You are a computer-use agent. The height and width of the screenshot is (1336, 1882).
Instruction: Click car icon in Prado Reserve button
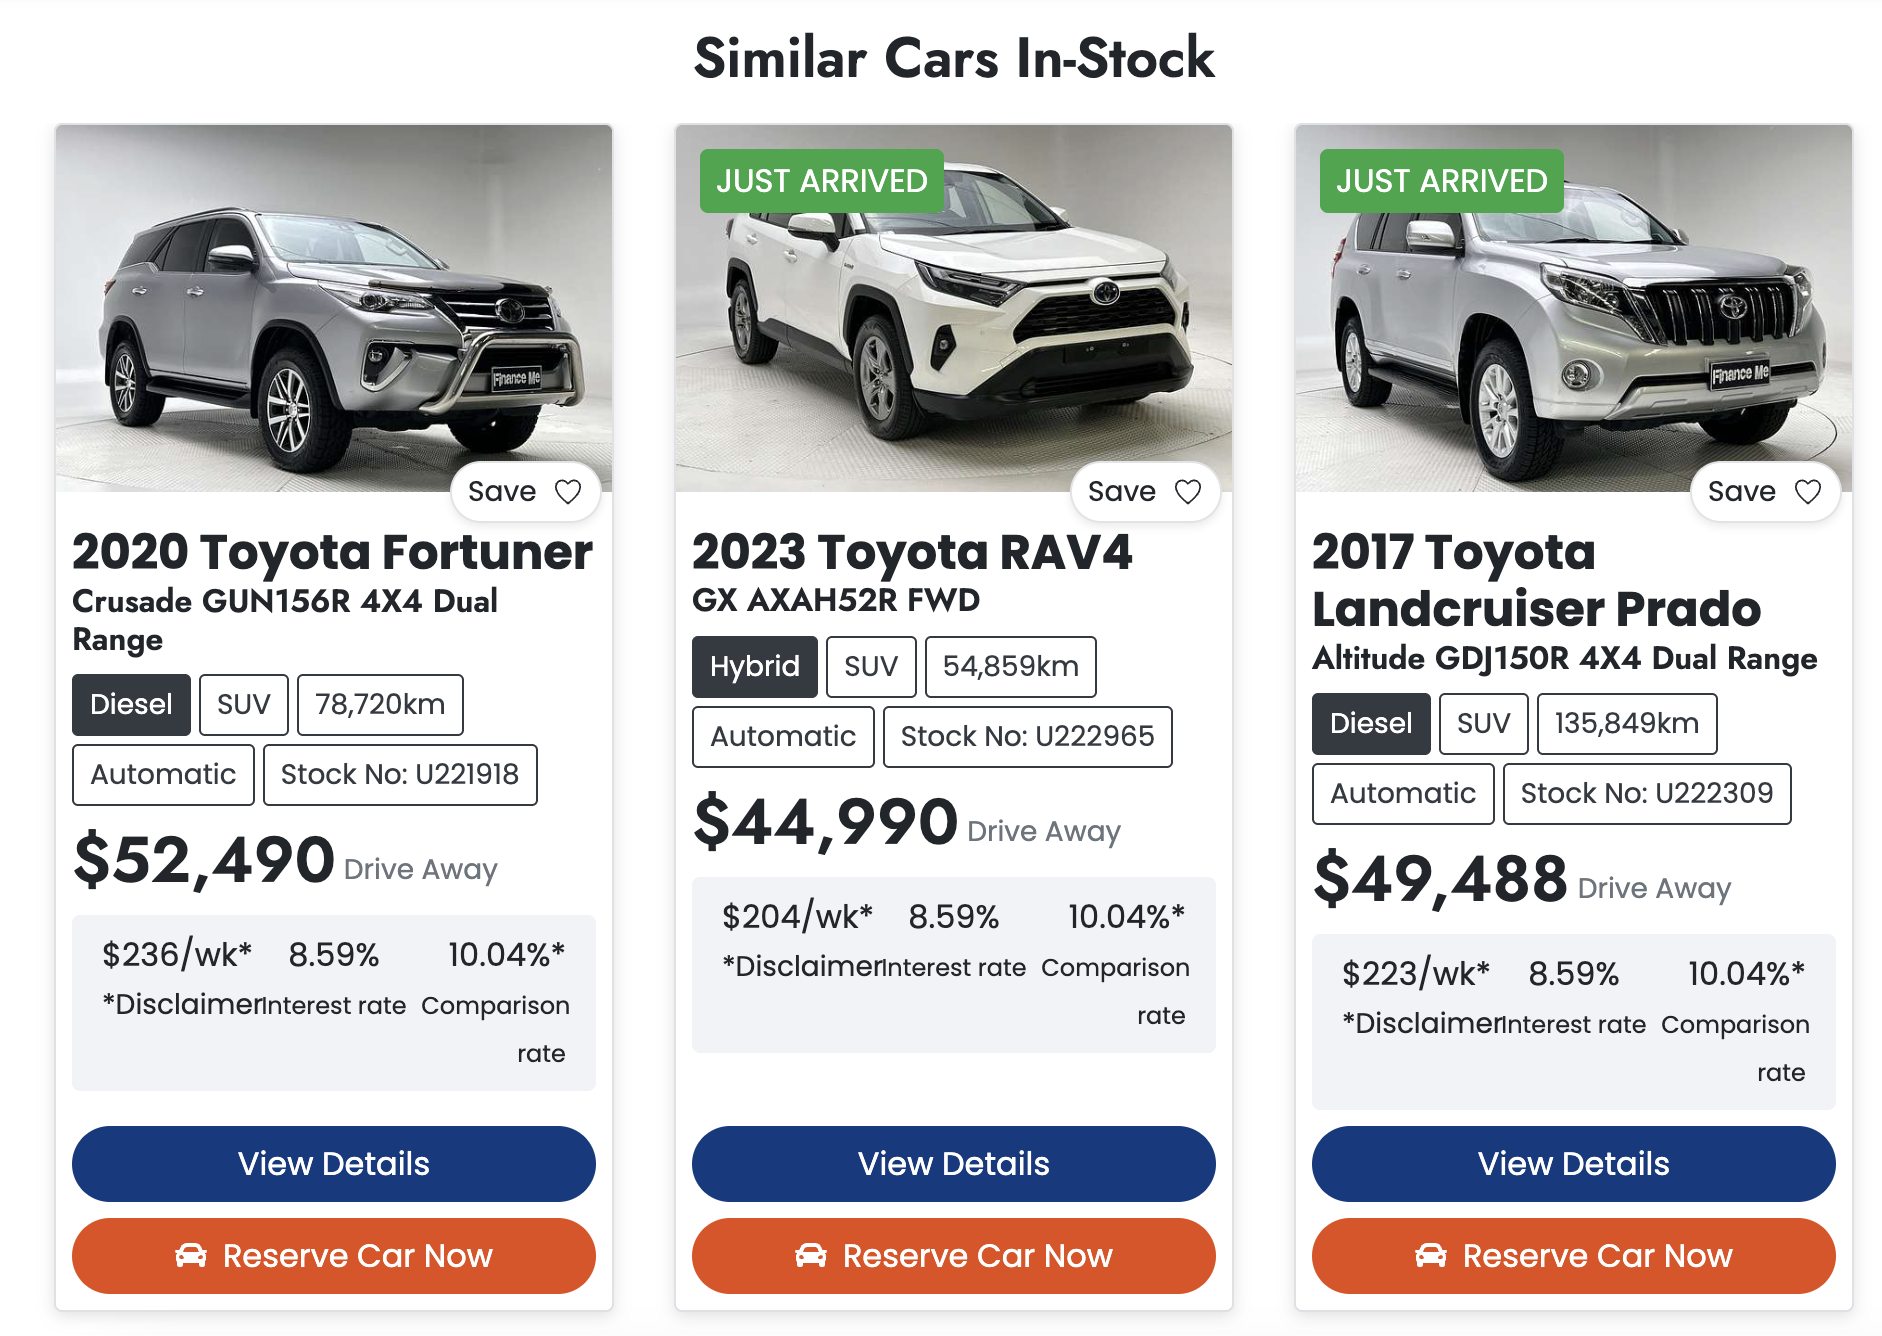point(1431,1255)
